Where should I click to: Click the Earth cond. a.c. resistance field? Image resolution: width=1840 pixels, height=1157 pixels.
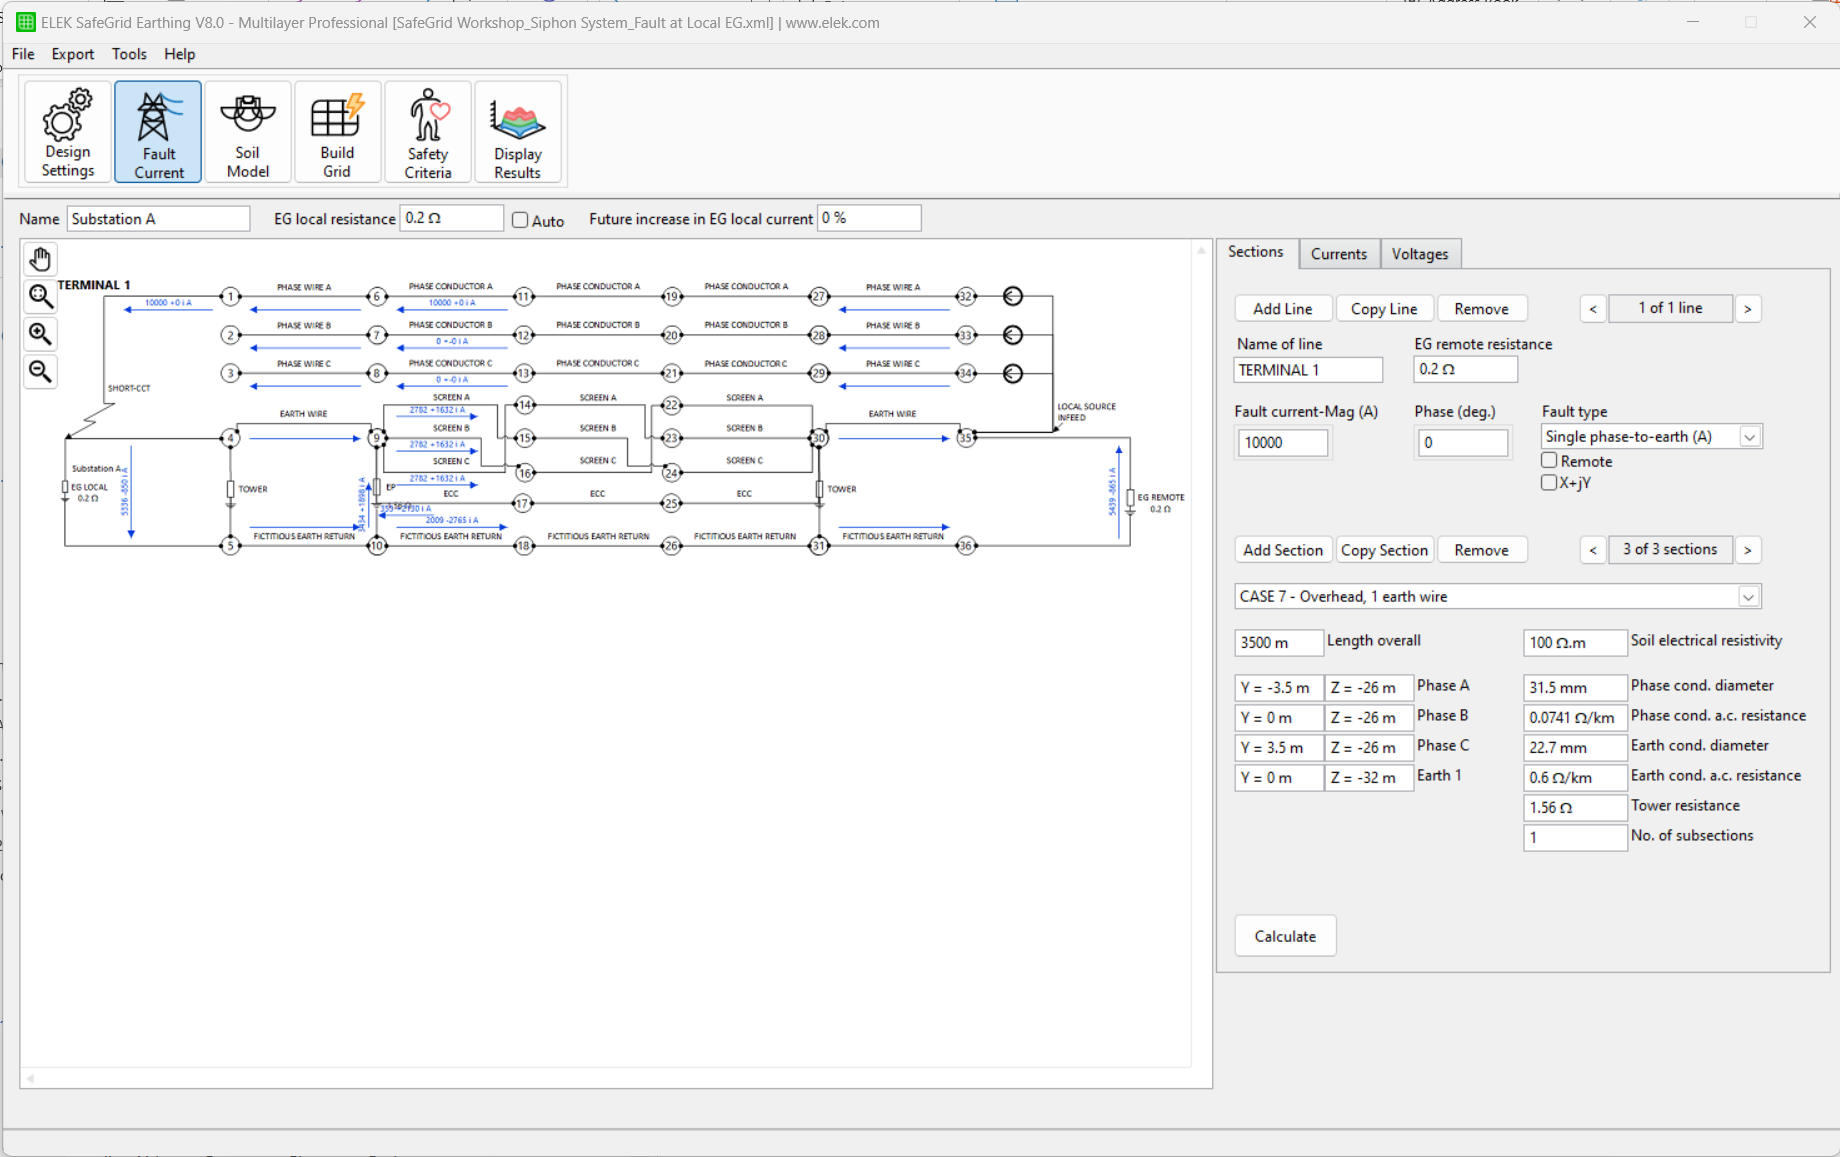1574,778
